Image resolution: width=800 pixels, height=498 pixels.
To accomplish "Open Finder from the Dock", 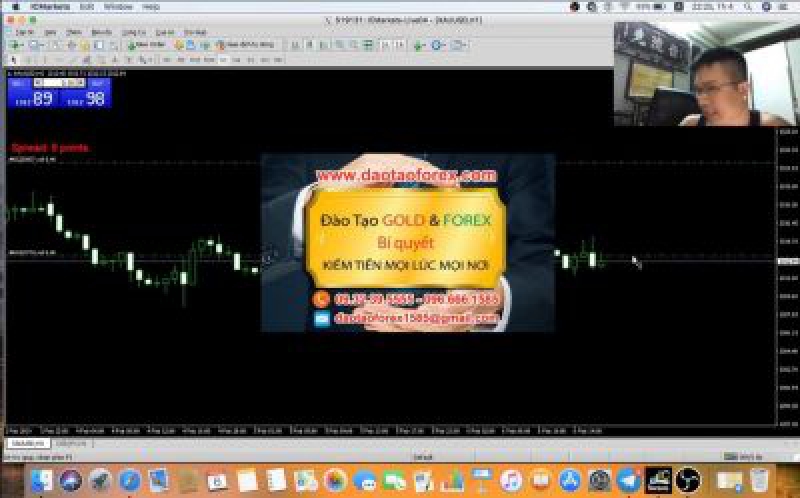I will [x=42, y=480].
